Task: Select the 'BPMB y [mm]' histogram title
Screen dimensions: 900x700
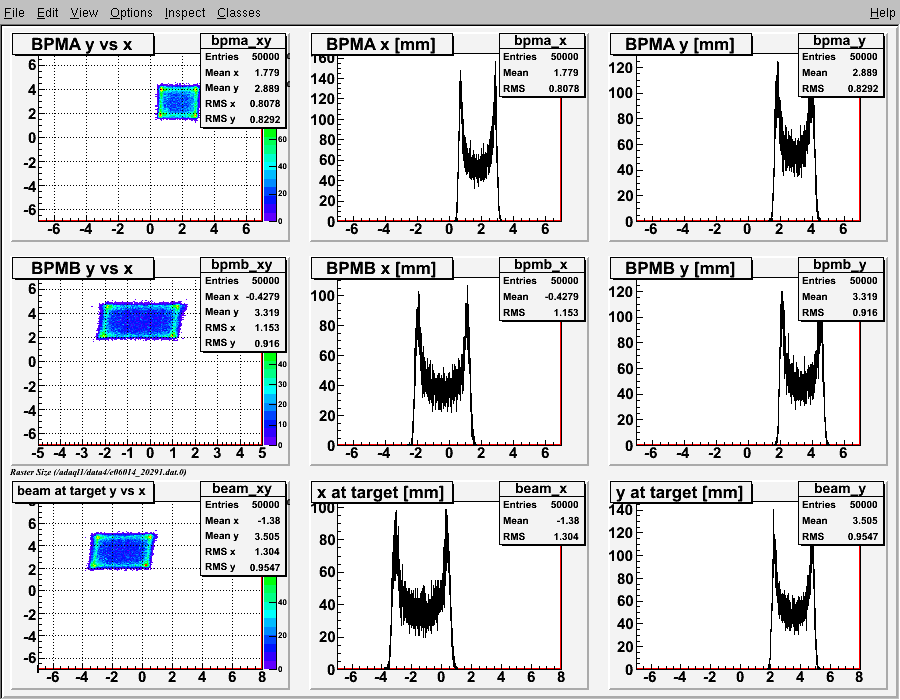Action: pos(681,268)
